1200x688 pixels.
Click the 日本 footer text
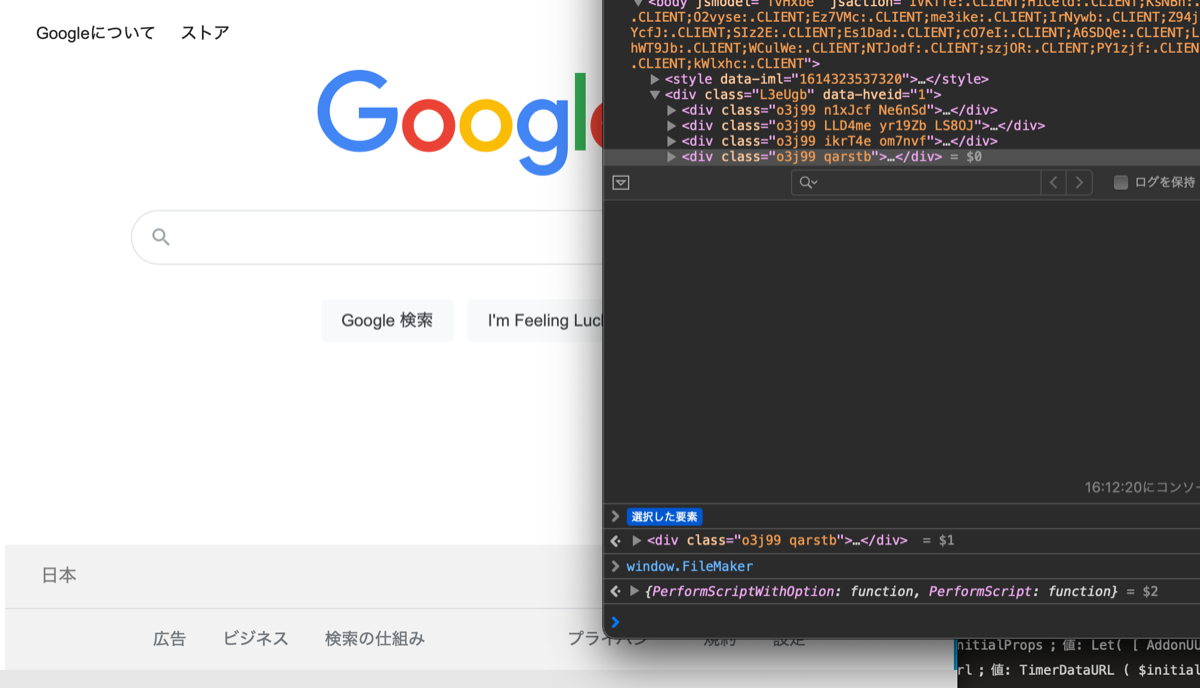tap(59, 576)
